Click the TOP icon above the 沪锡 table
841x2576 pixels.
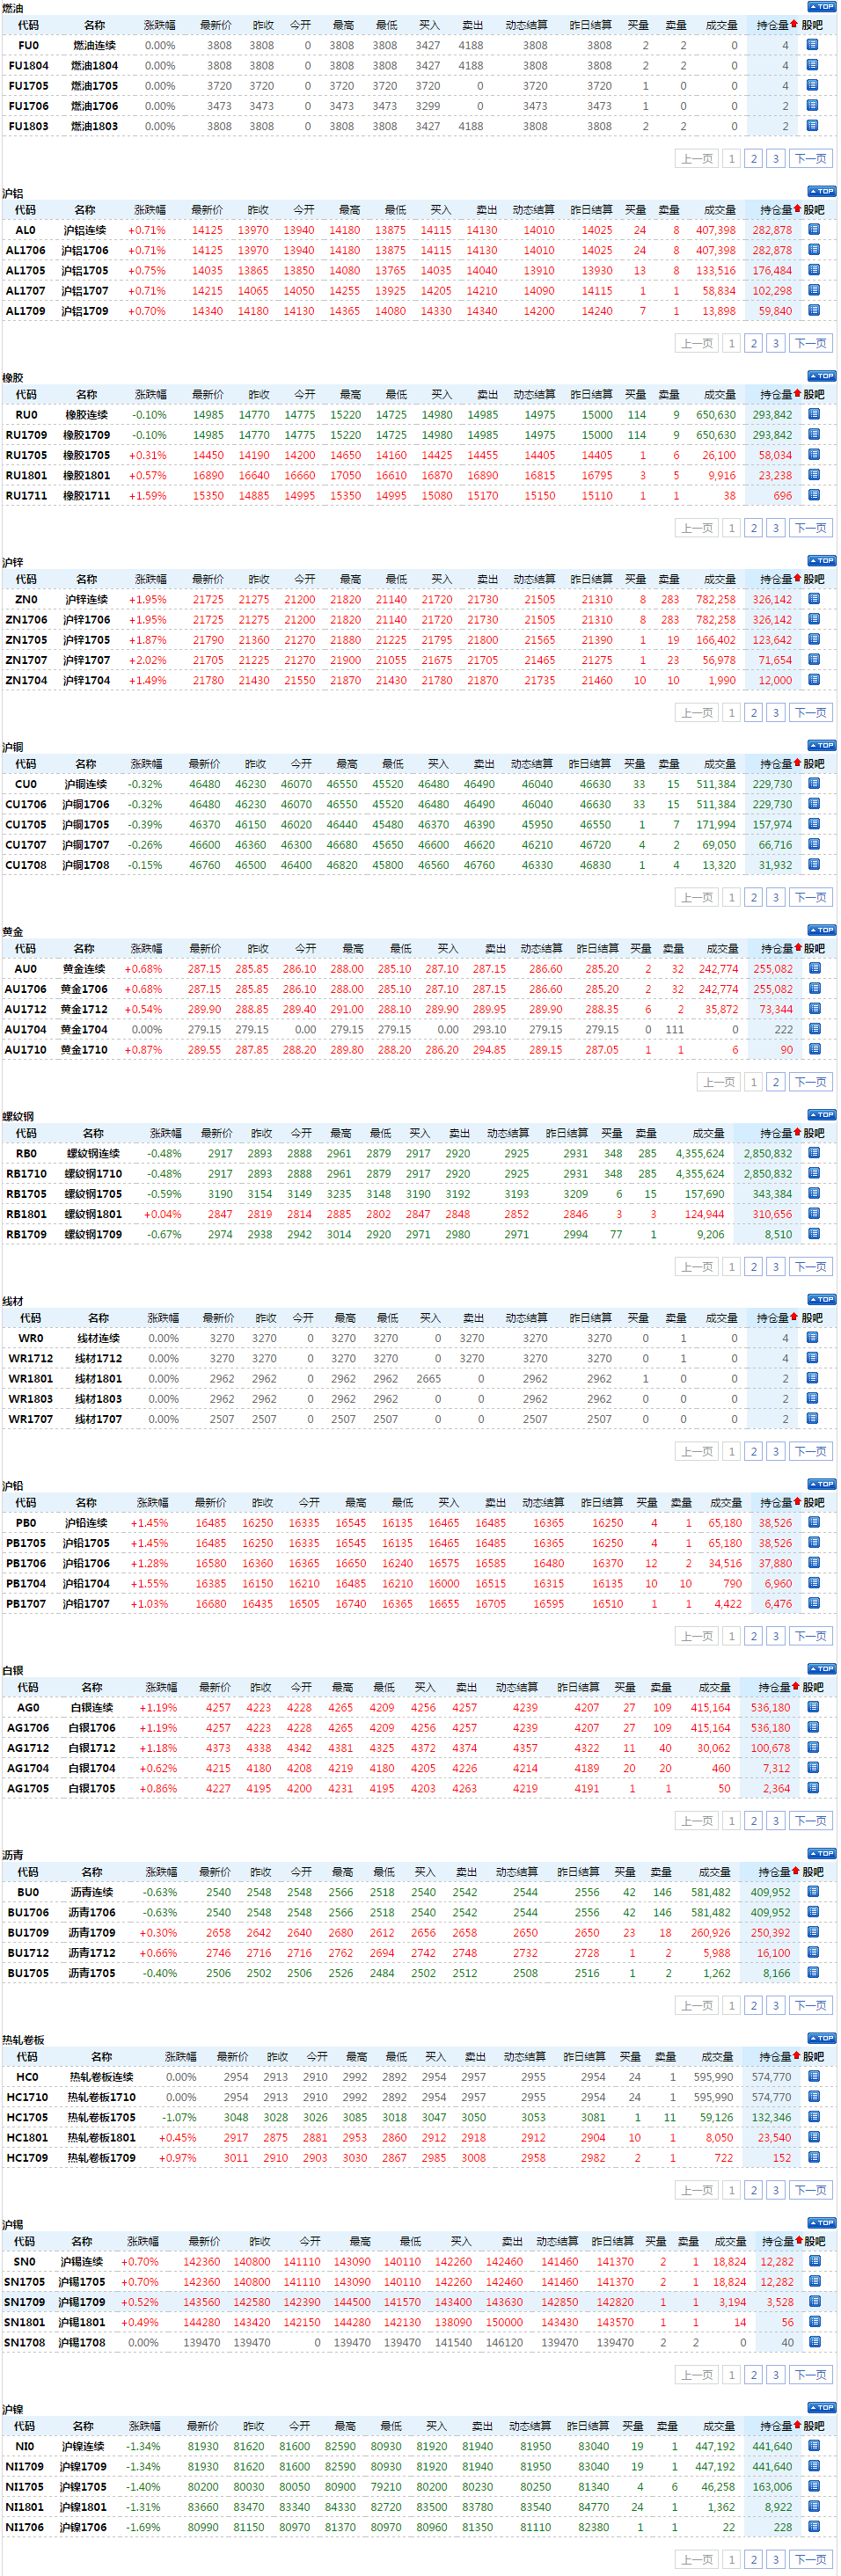click(822, 2222)
